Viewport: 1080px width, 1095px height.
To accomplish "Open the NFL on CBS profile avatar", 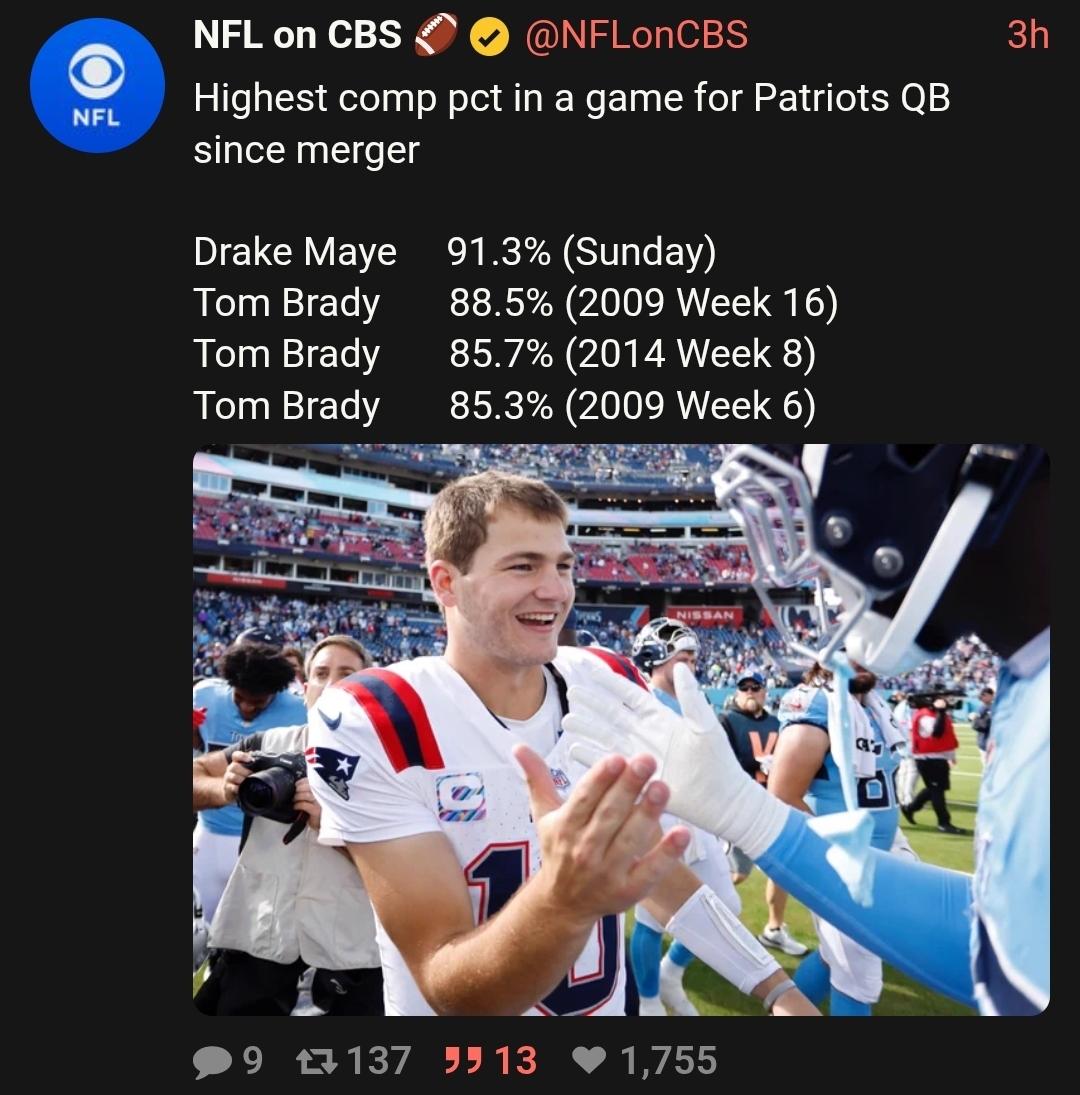I will [x=97, y=86].
